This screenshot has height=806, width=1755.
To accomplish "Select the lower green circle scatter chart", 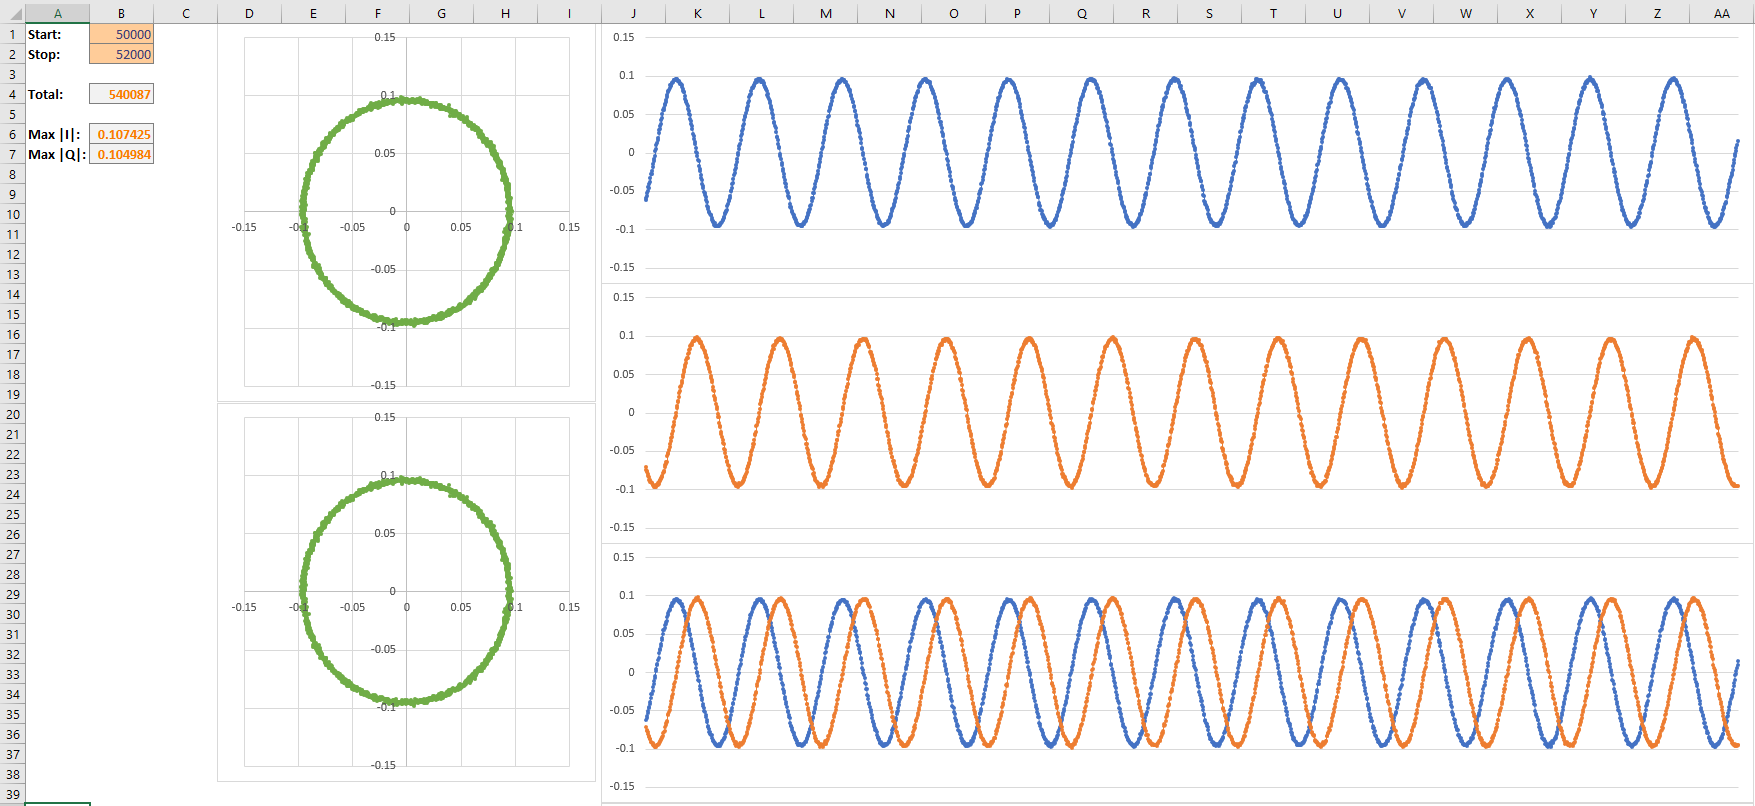I will 406,592.
